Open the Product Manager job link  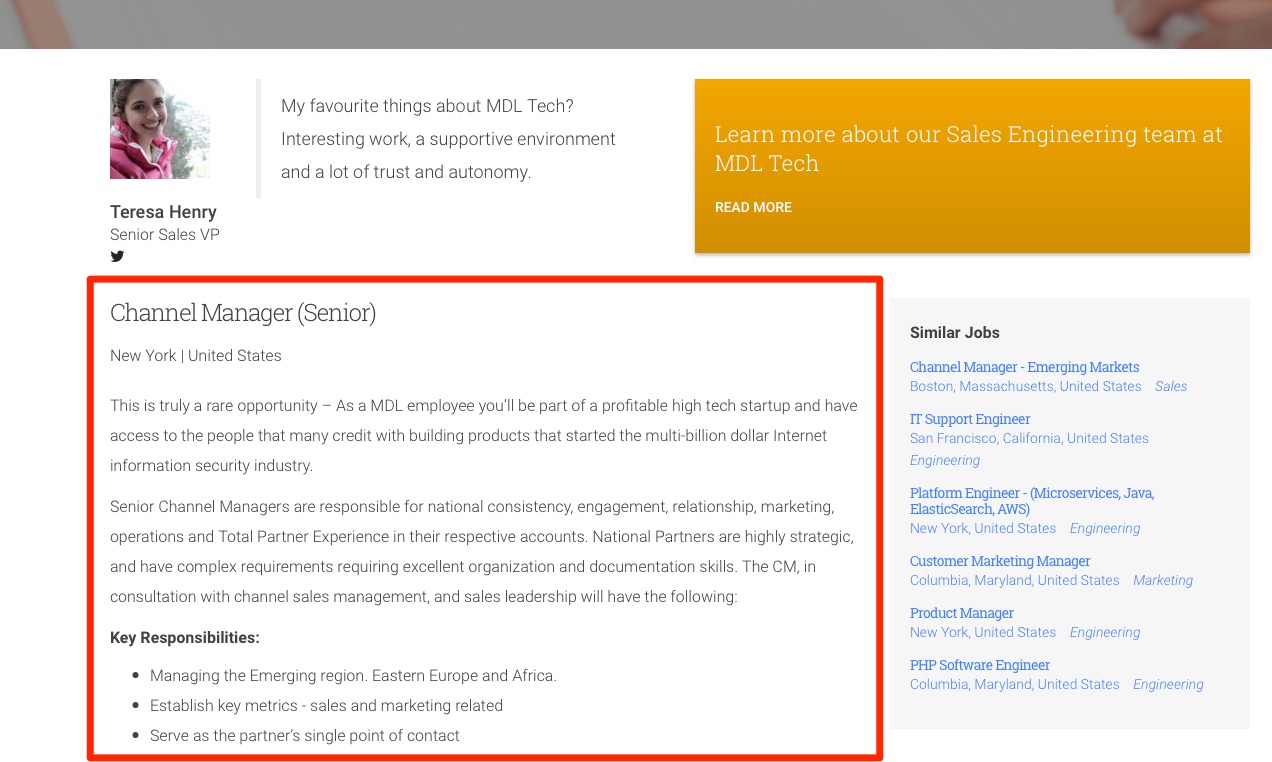coord(961,613)
